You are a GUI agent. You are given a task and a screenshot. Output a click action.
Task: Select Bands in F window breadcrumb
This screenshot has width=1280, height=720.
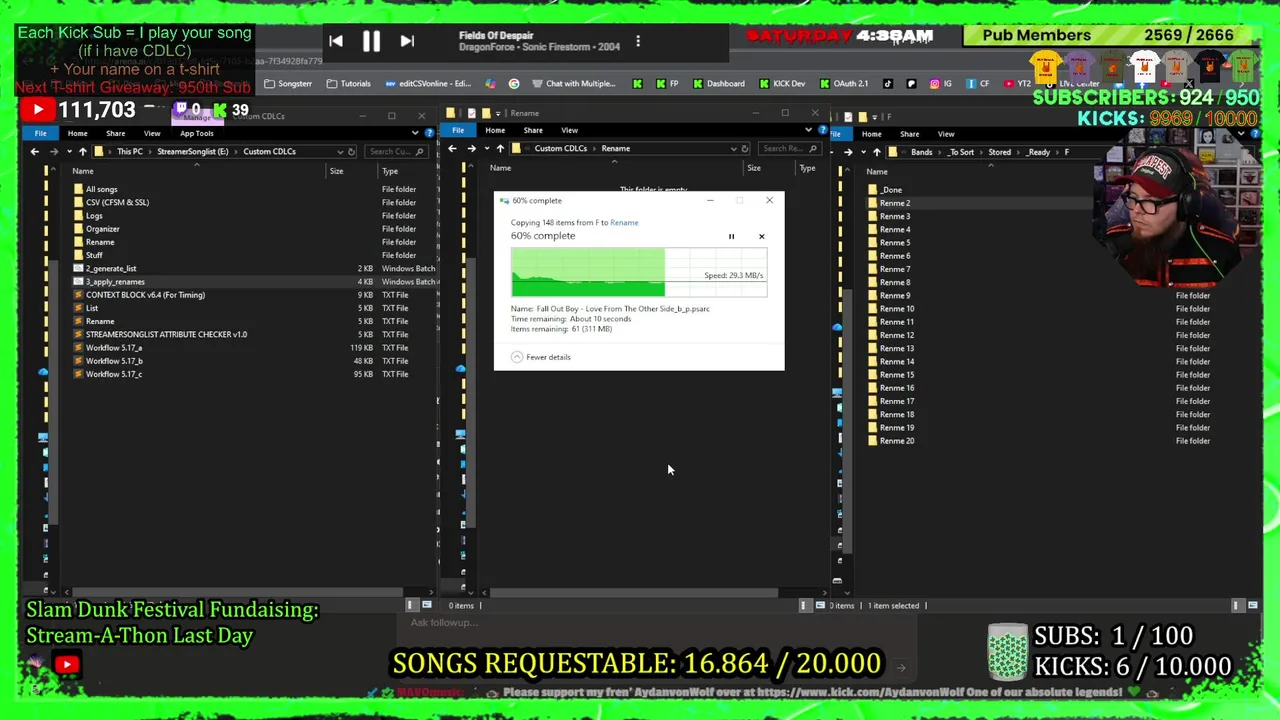pos(921,152)
